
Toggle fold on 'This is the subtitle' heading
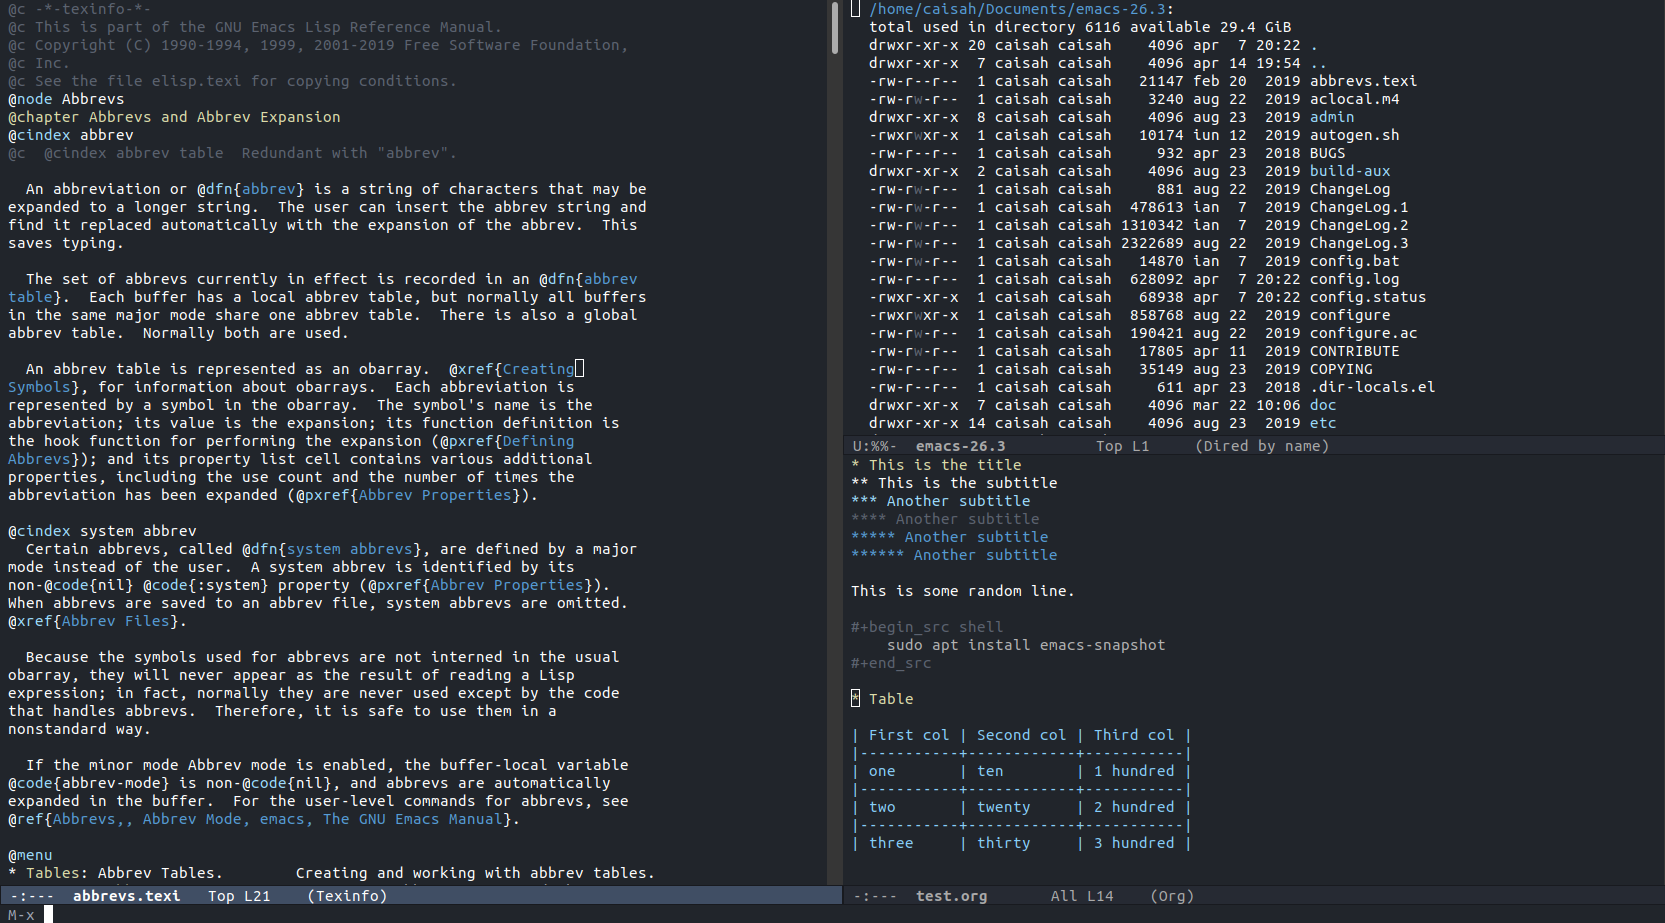[x=954, y=483]
